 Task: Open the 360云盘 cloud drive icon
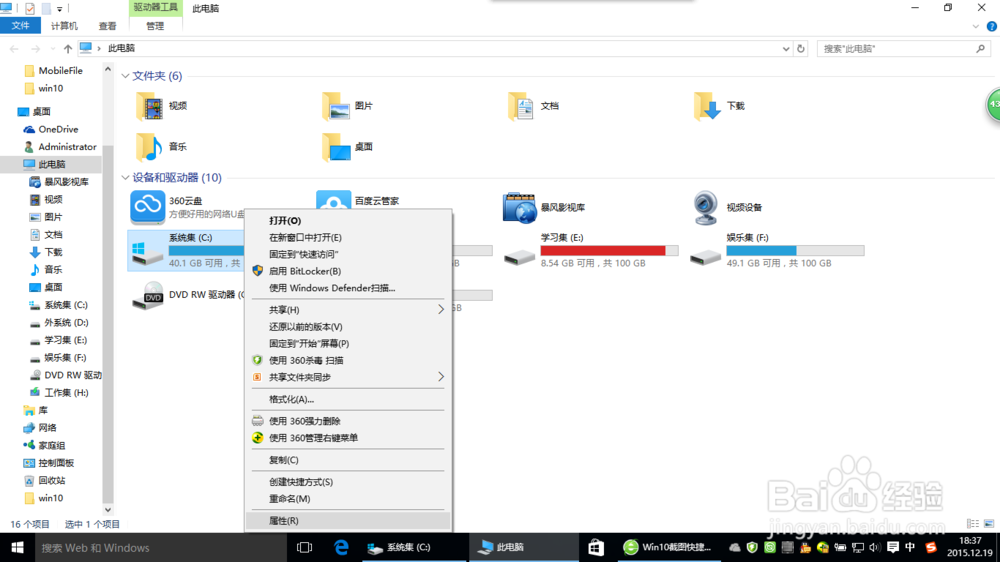point(147,207)
